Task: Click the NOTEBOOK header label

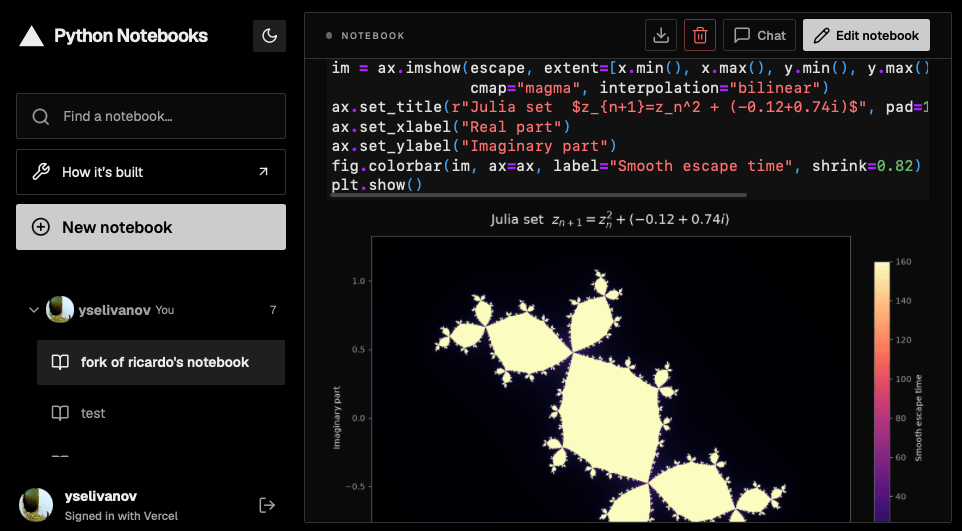Action: pyautogui.click(x=373, y=36)
